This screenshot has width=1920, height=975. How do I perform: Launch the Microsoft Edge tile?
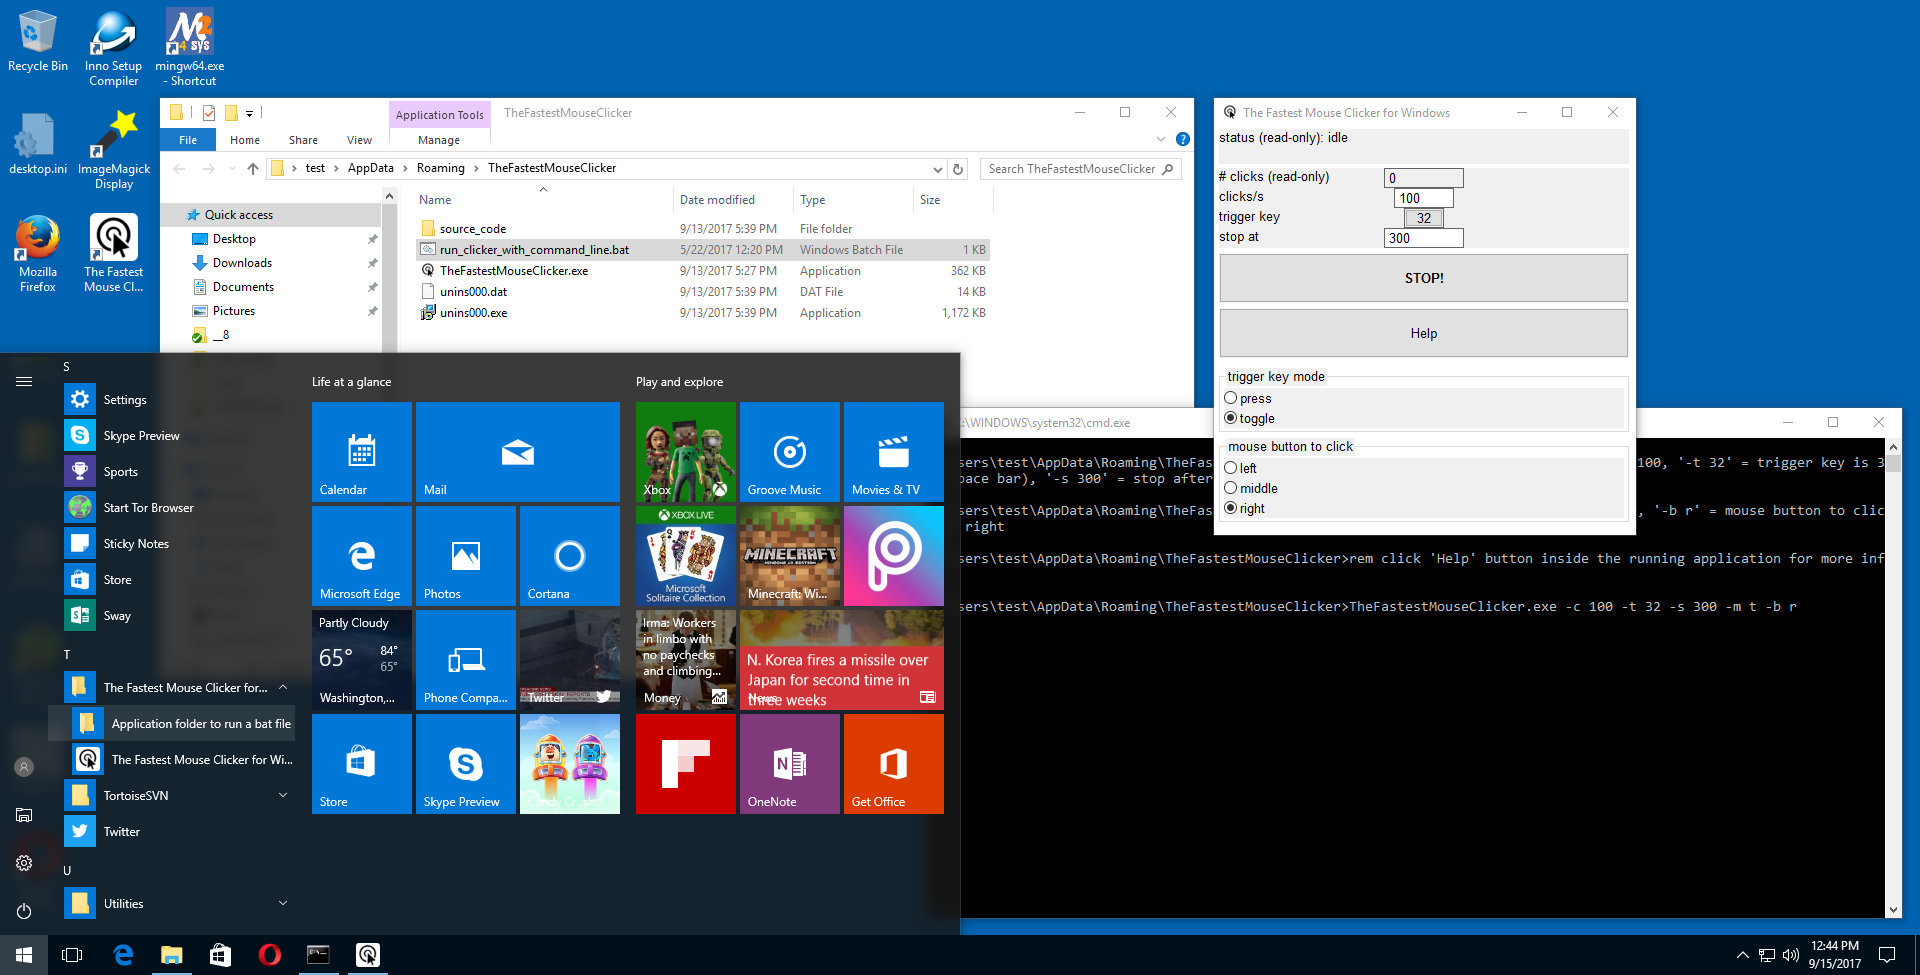click(x=362, y=556)
